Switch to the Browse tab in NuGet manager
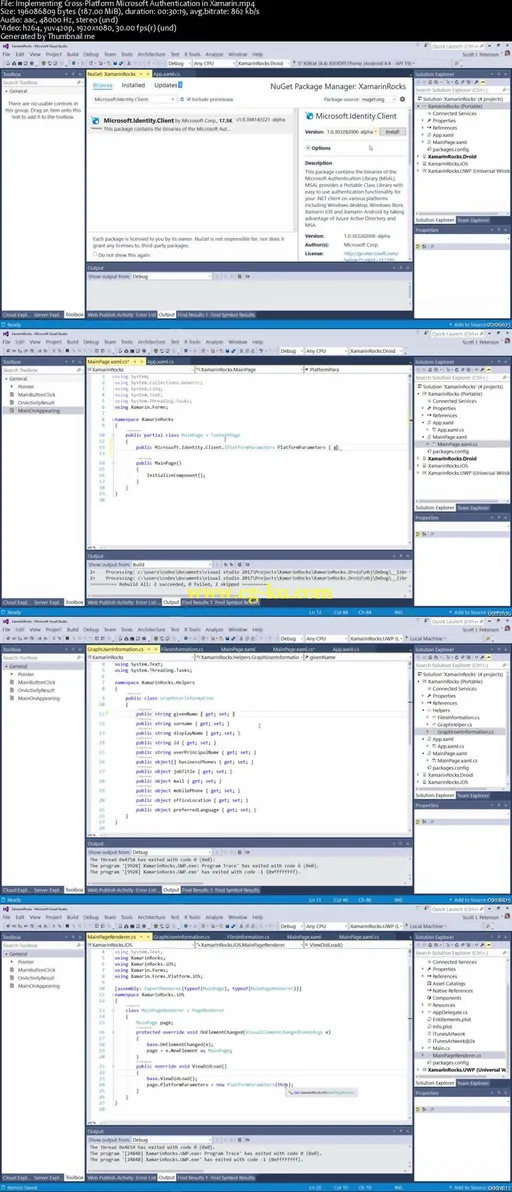512x1192 pixels. coord(102,85)
